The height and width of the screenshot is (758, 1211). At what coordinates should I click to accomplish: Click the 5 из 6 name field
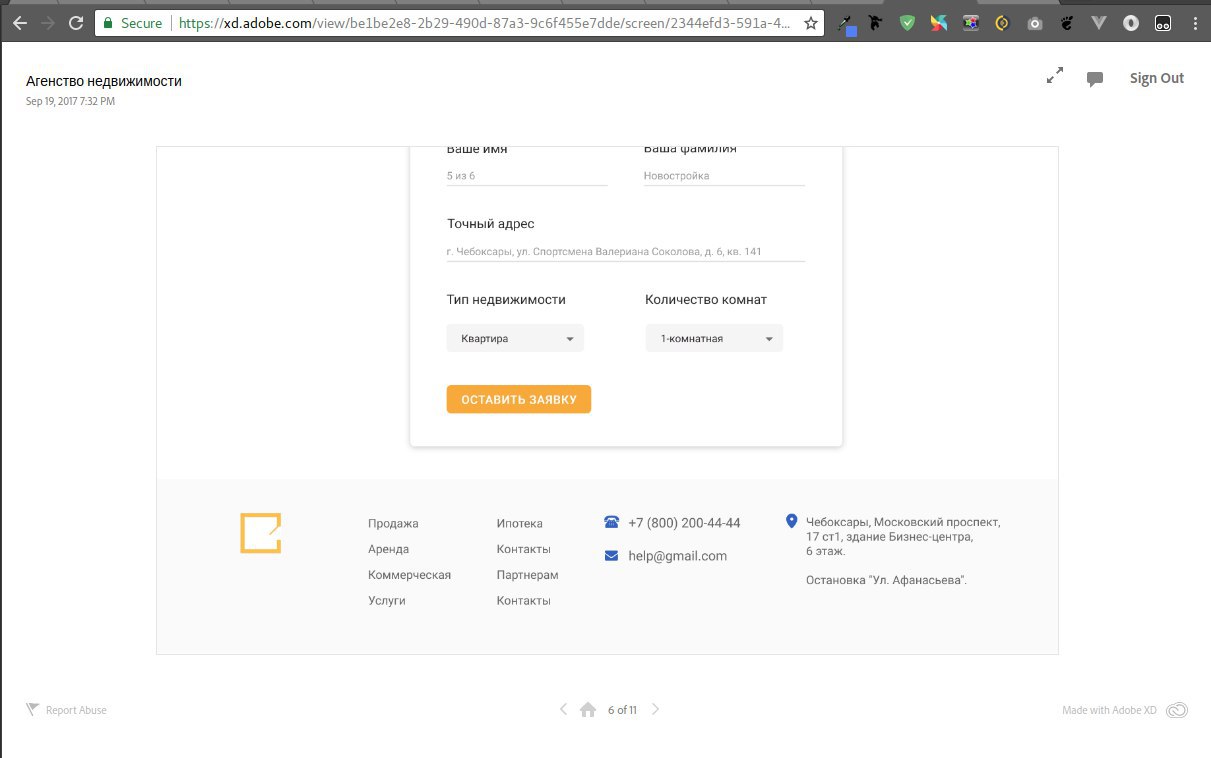coord(527,176)
